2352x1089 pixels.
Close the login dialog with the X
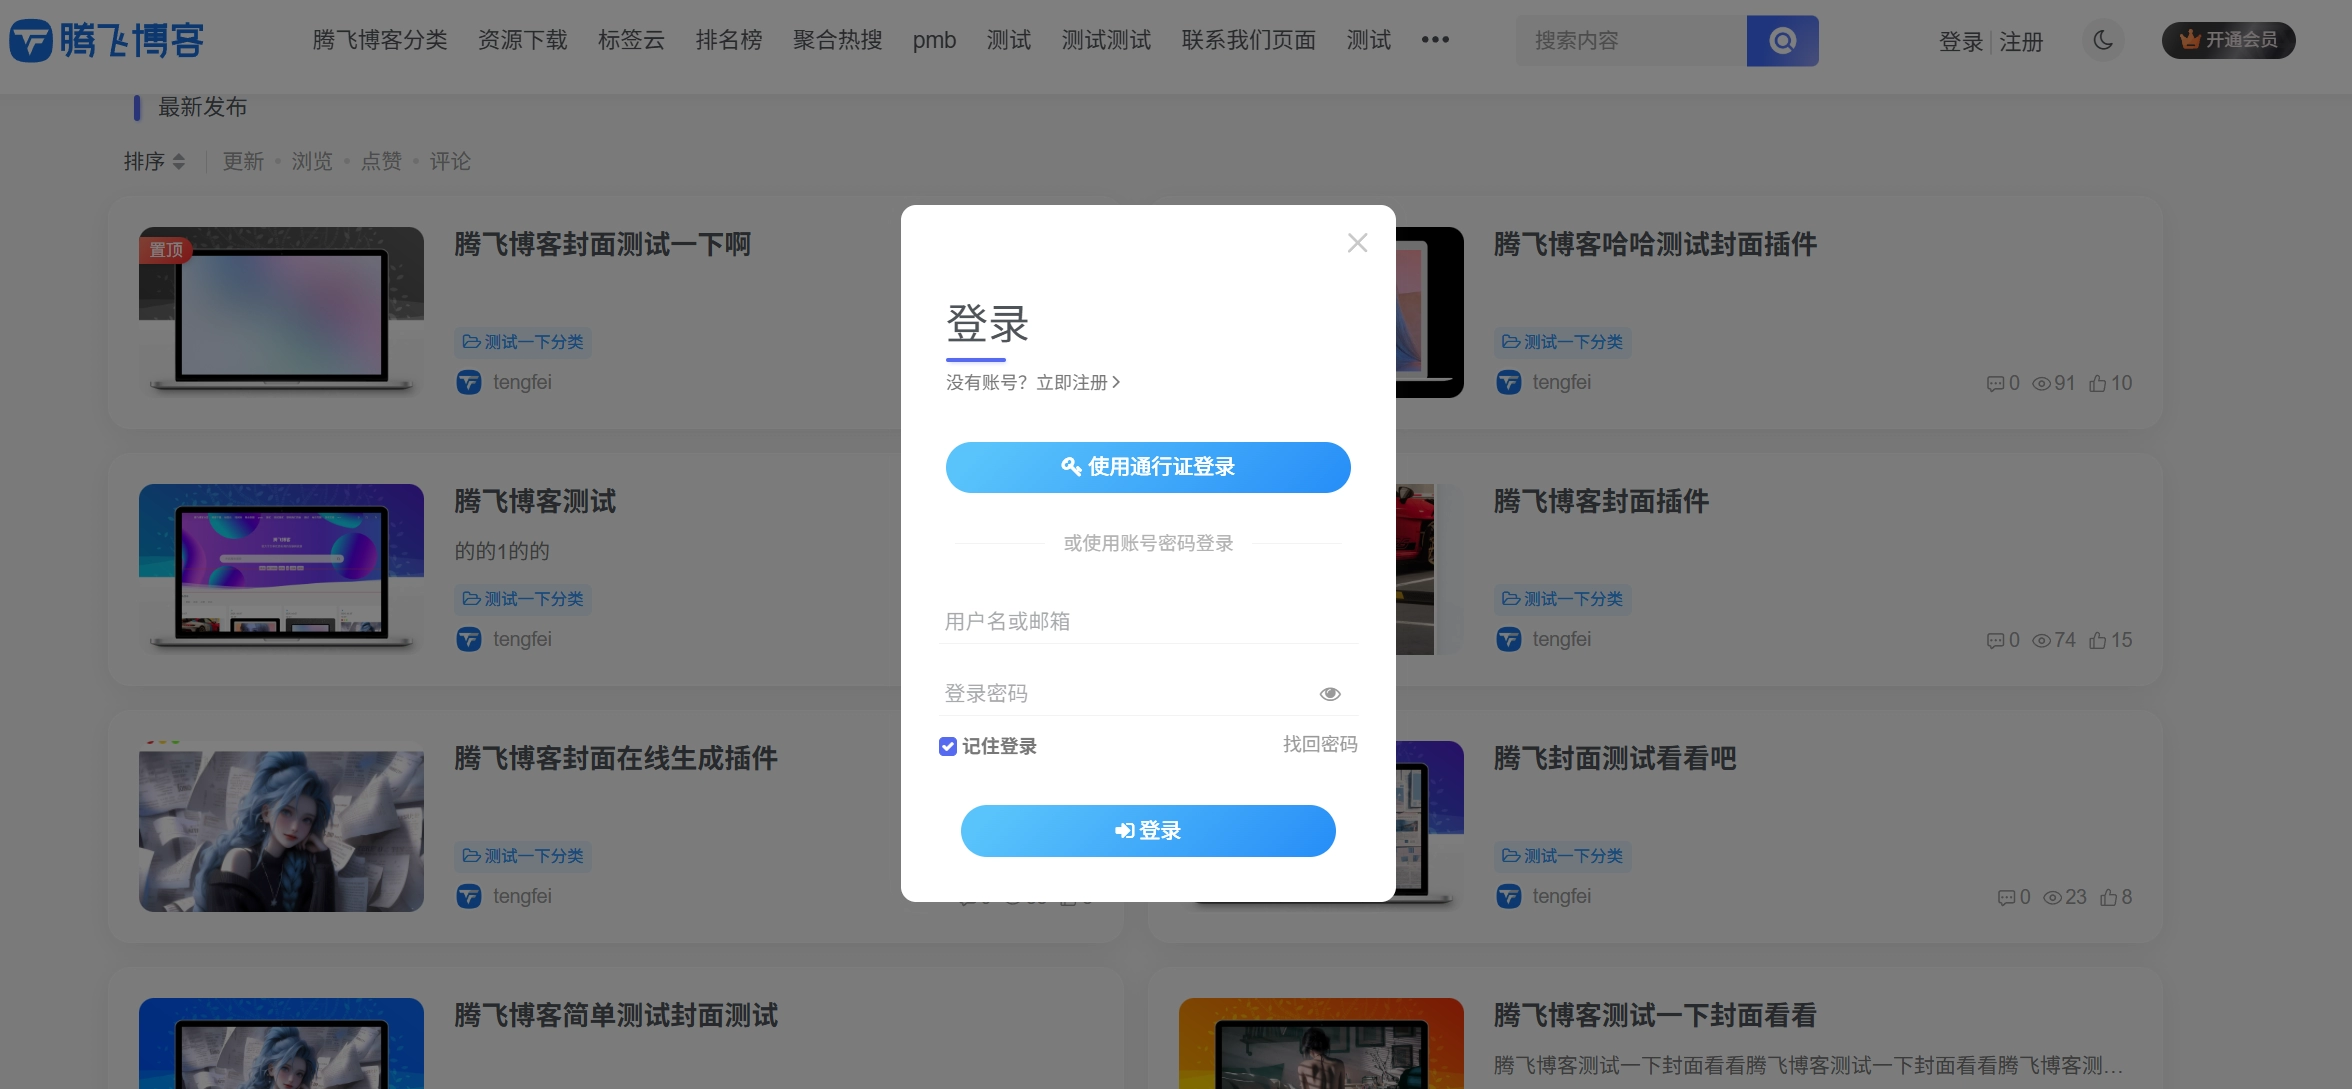(x=1356, y=242)
